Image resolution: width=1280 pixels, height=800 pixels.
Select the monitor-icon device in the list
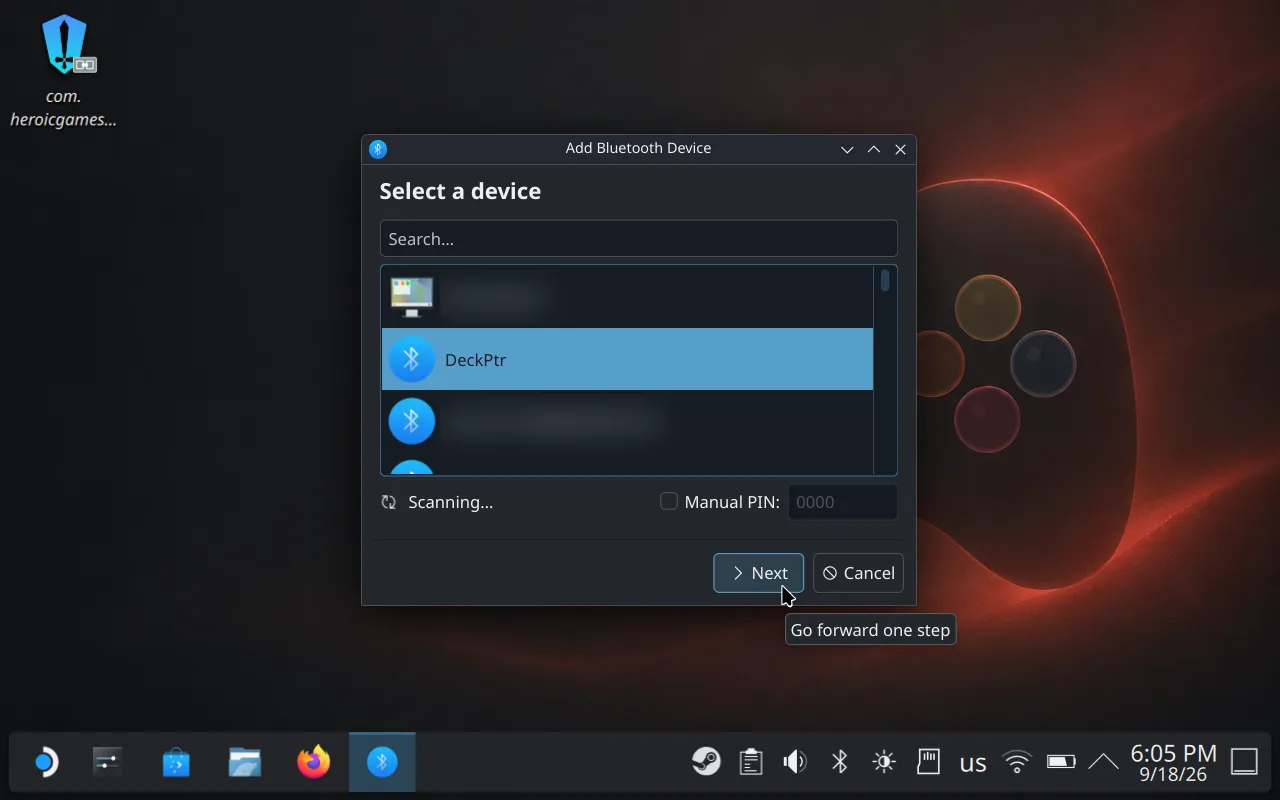point(627,297)
